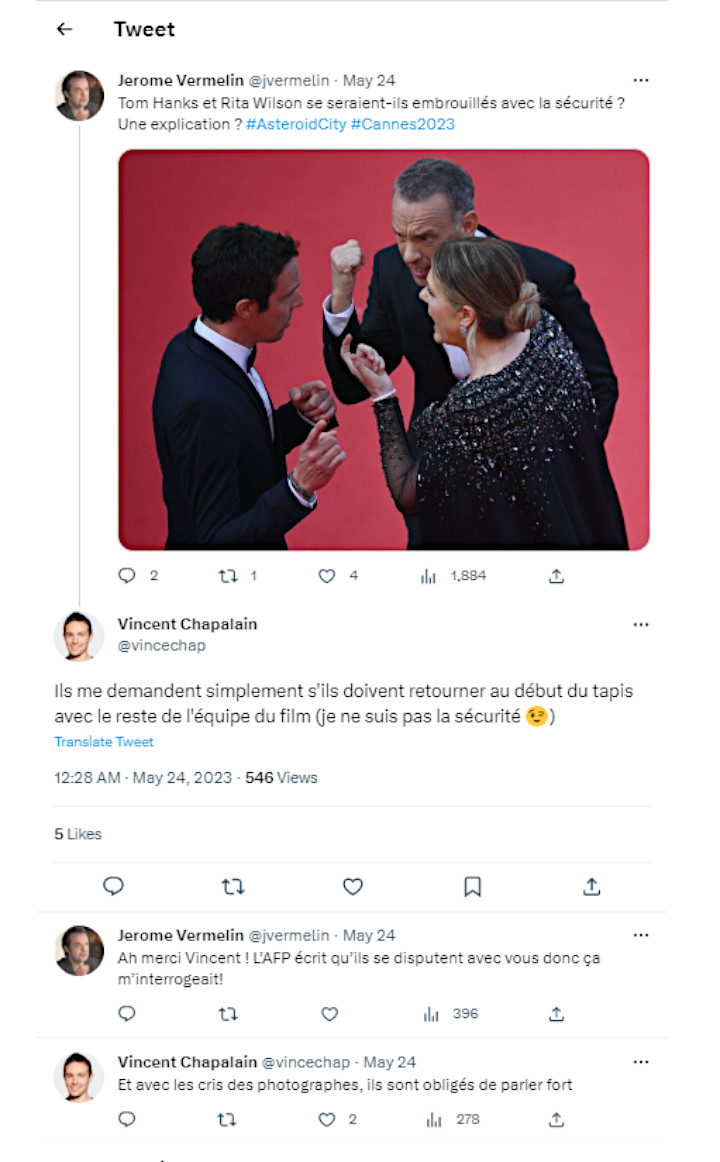This screenshot has width=720, height=1162.
Task: Like the top tweet with 4 likes
Action: [327, 576]
